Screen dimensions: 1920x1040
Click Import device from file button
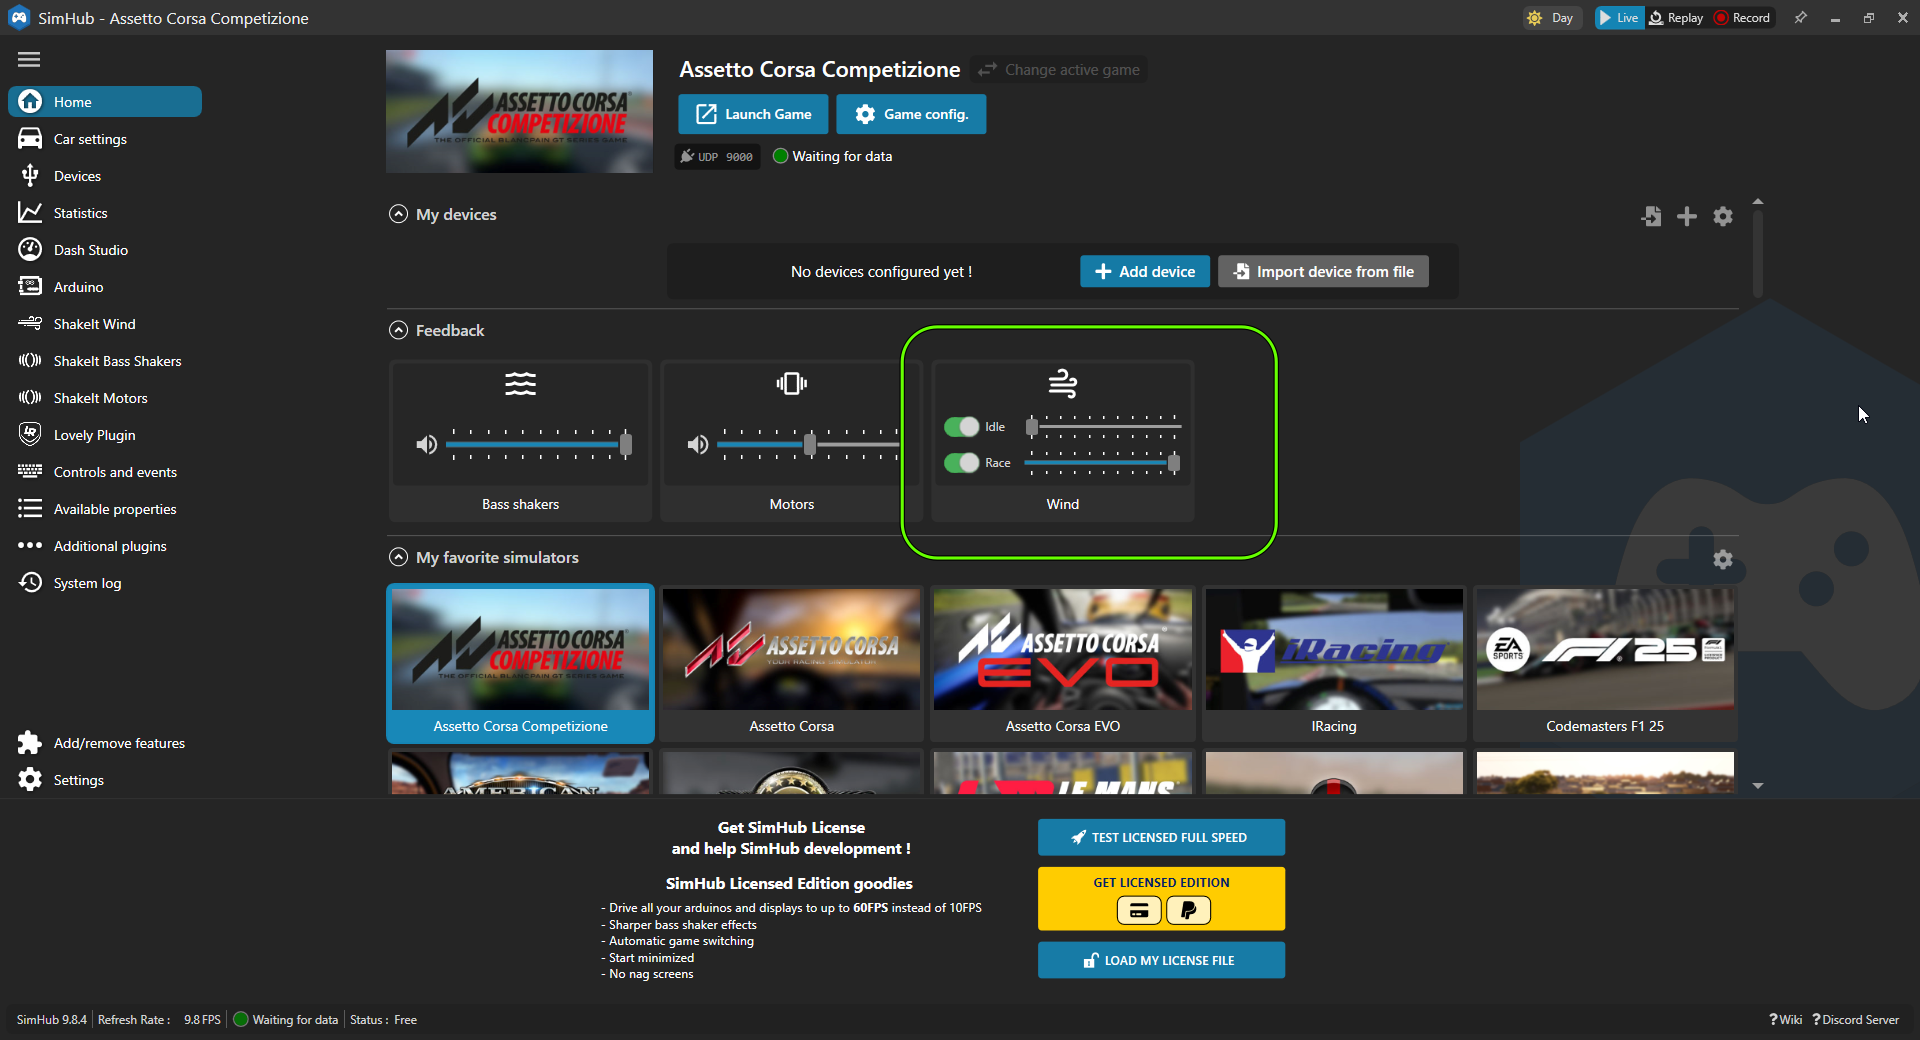click(x=1323, y=271)
